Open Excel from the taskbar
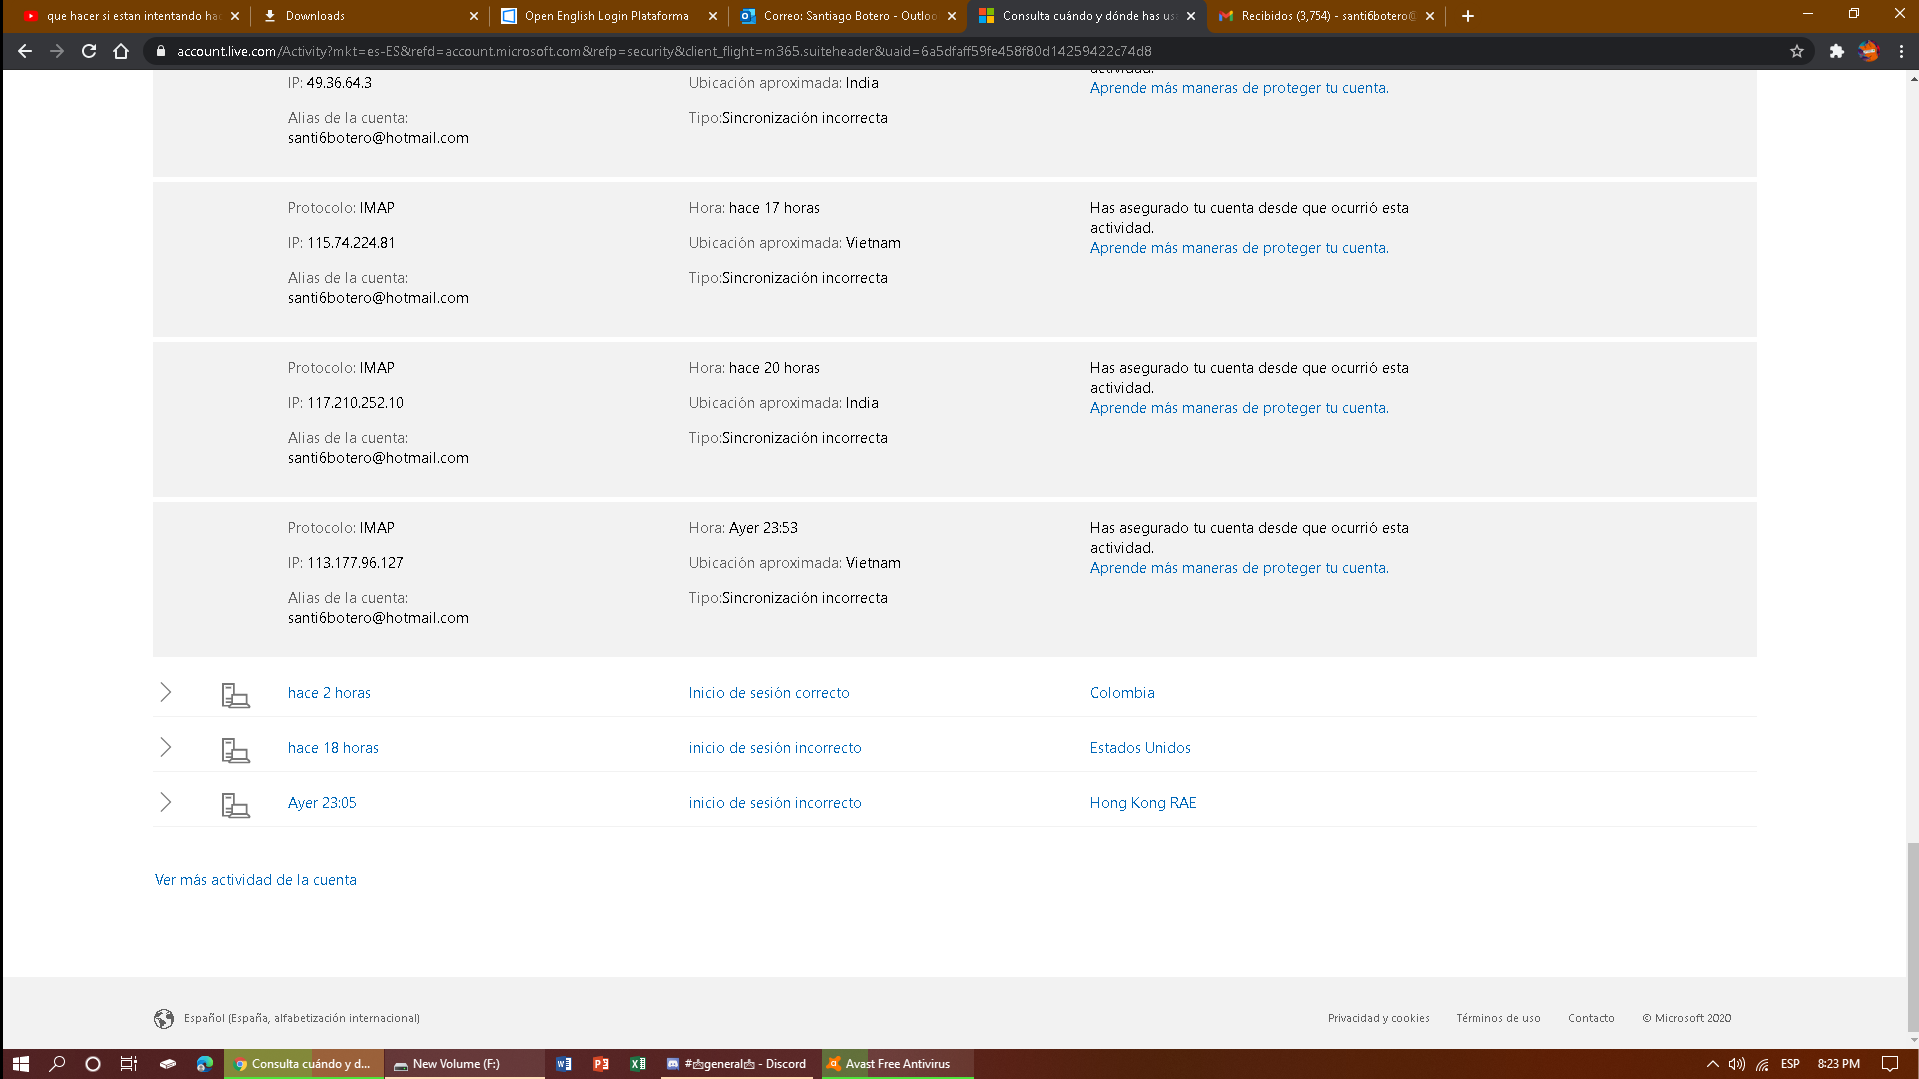 click(x=638, y=1064)
